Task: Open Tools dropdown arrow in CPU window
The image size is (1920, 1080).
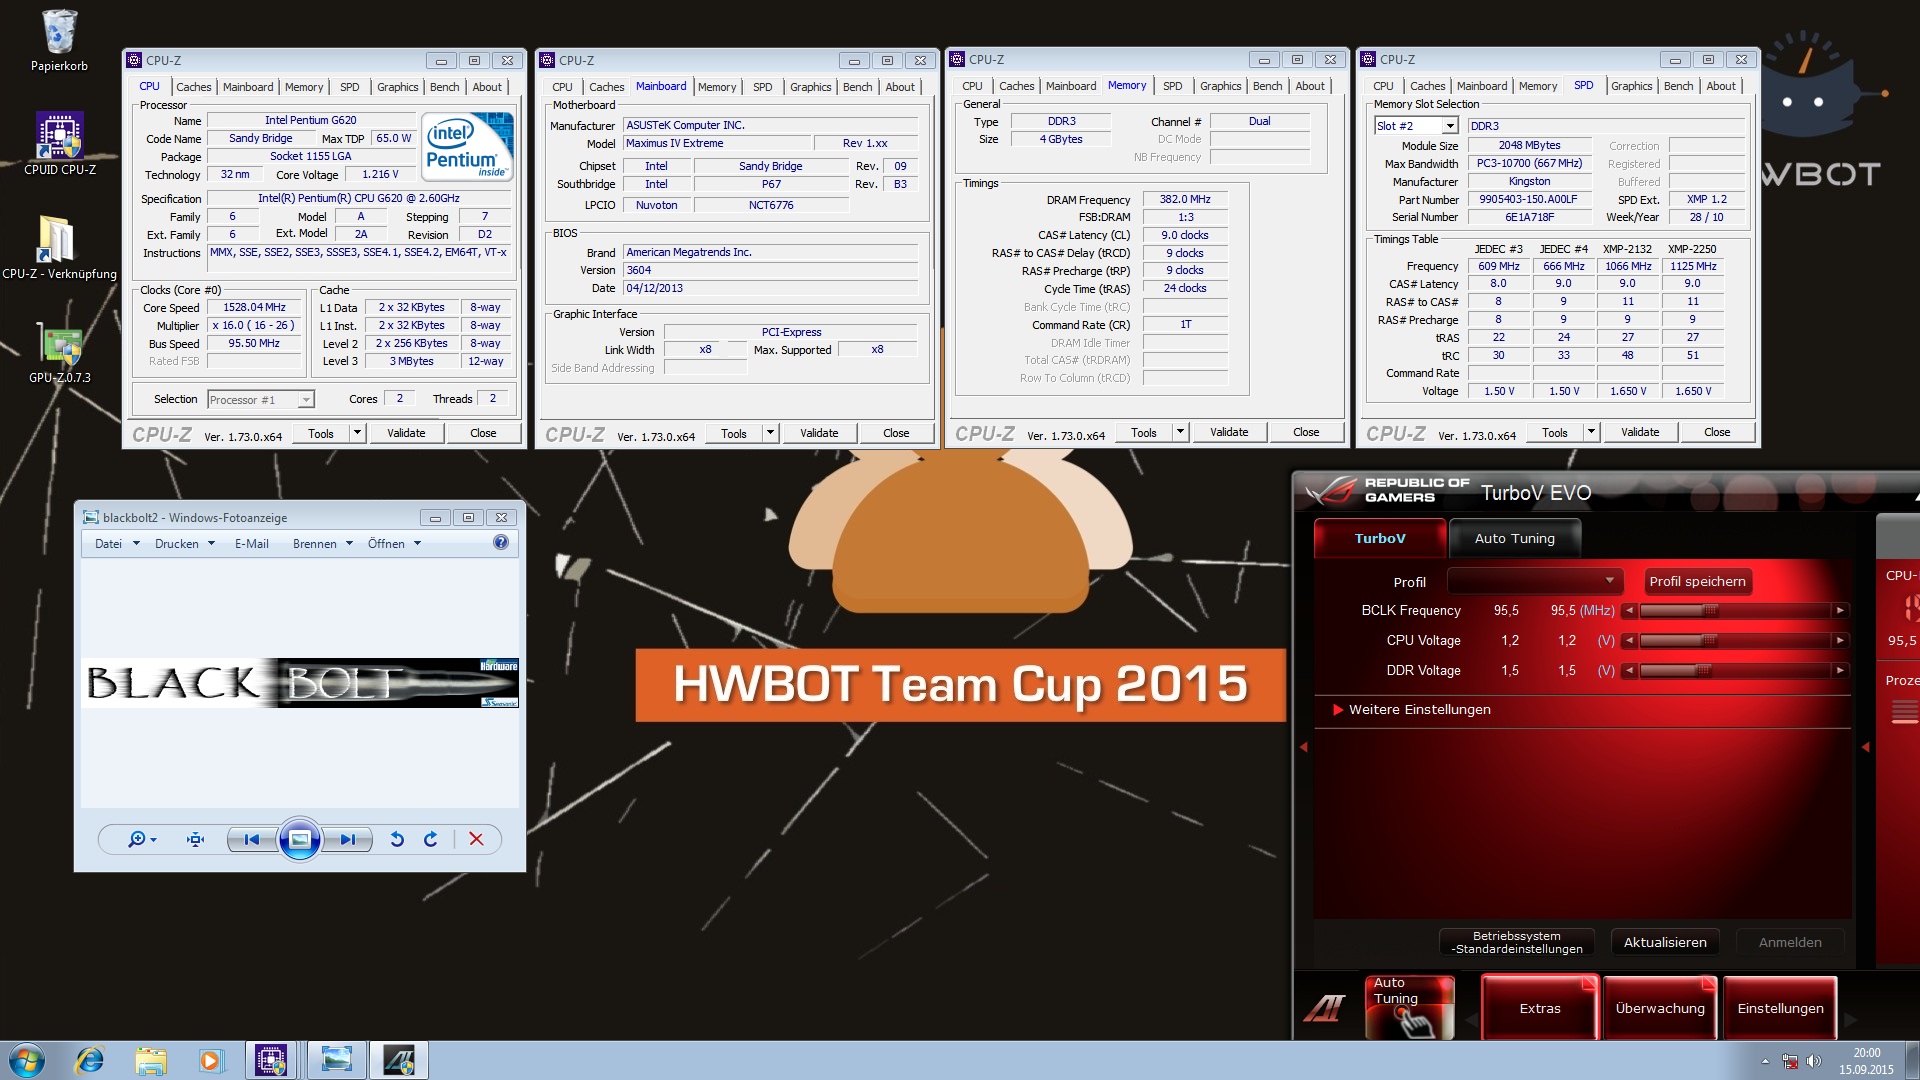Action: coord(357,433)
